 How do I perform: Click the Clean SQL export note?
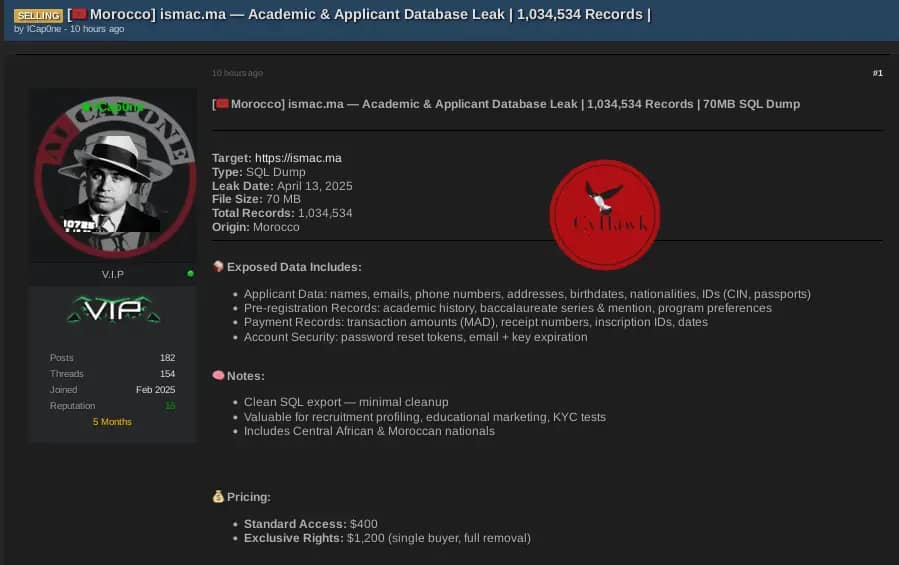346,402
